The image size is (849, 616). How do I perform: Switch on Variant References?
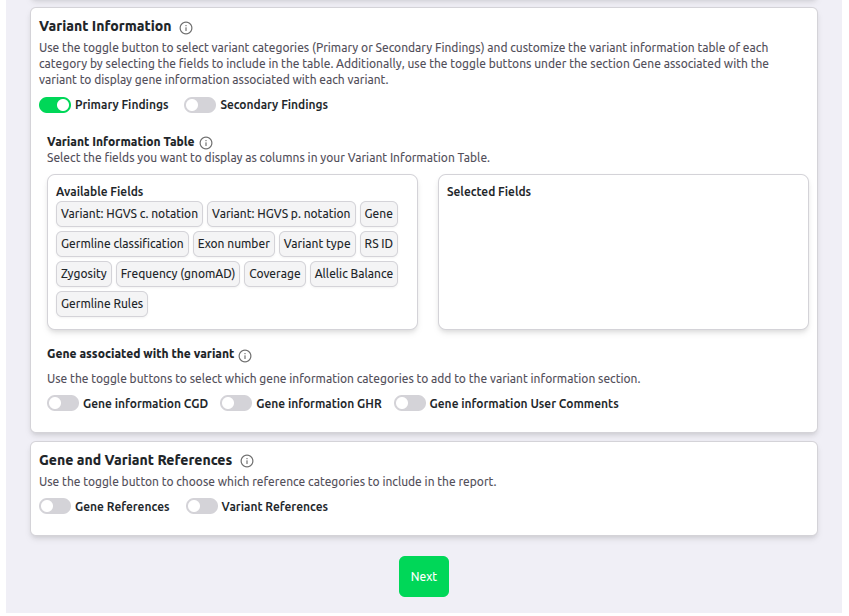pyautogui.click(x=201, y=507)
